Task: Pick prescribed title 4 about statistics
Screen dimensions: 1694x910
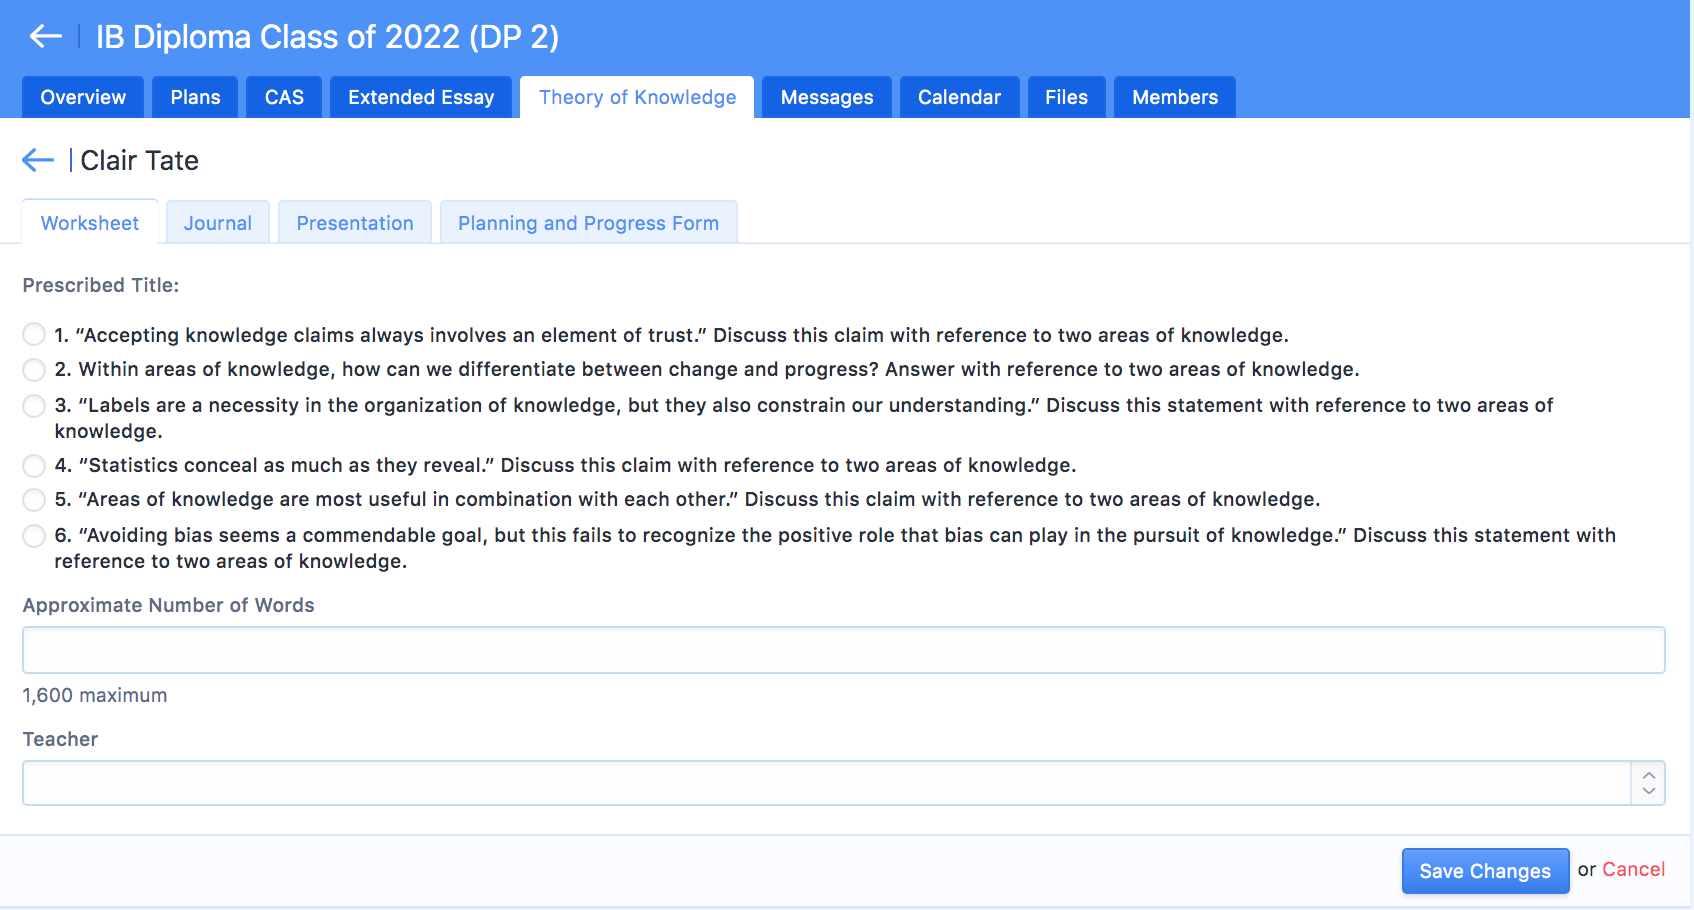Action: [34, 465]
